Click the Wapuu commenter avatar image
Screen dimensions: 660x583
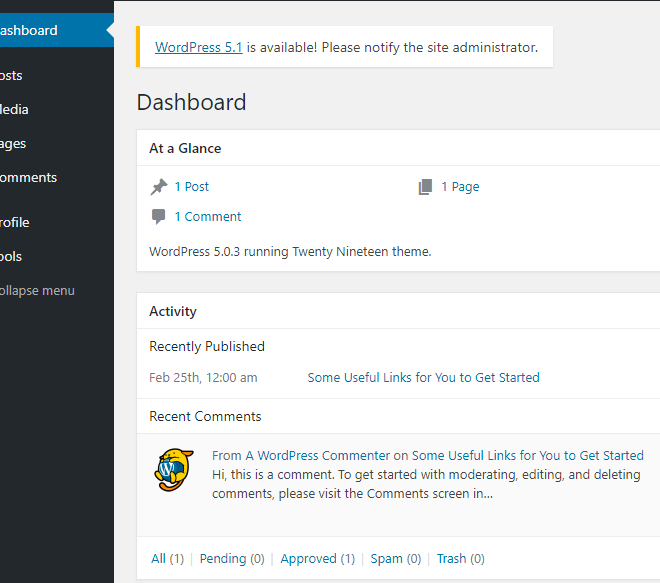coord(174,469)
